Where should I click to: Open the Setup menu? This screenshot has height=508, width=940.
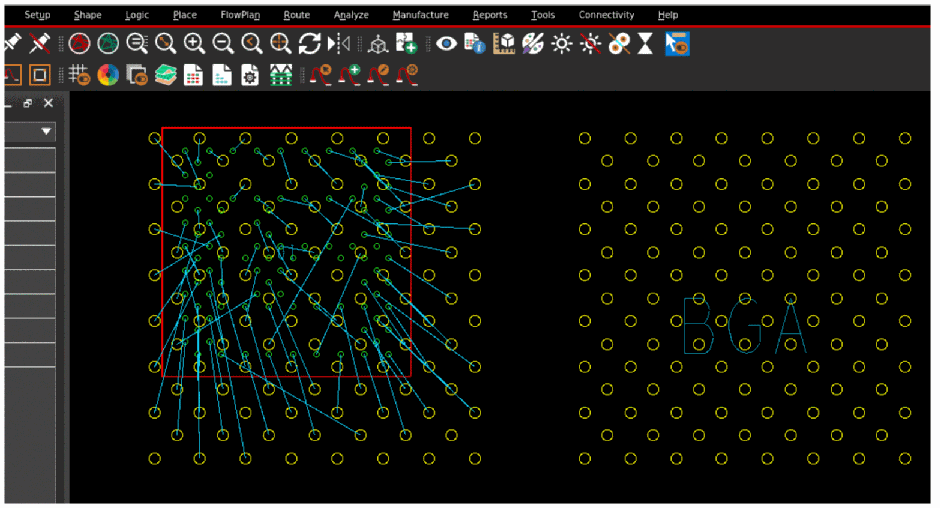click(x=37, y=15)
